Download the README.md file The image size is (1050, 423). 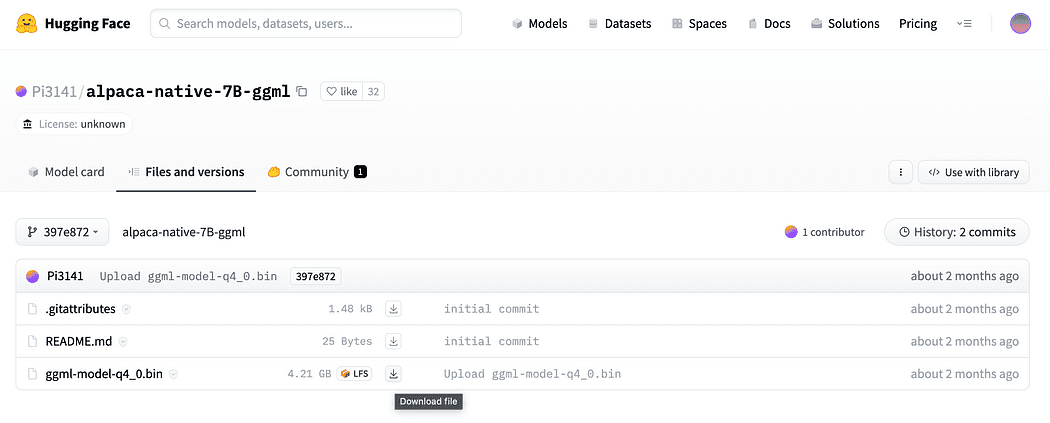click(x=394, y=341)
